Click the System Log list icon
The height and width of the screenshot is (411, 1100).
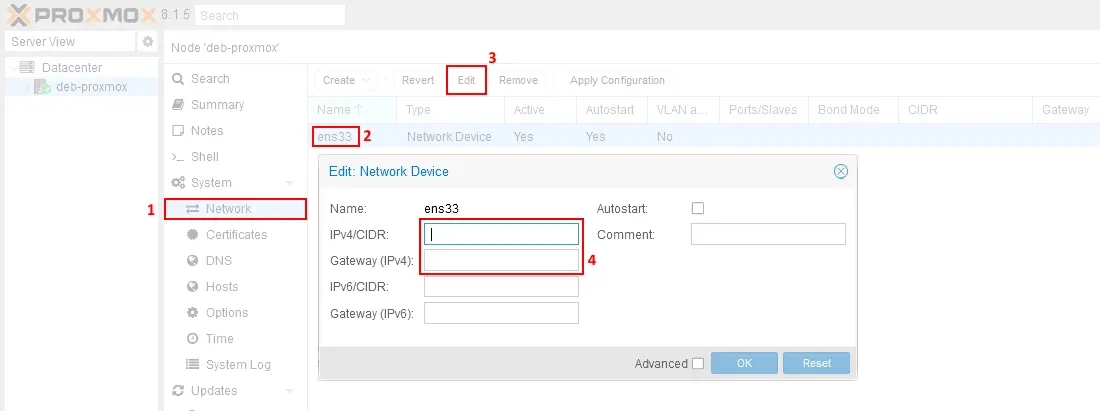coord(192,364)
